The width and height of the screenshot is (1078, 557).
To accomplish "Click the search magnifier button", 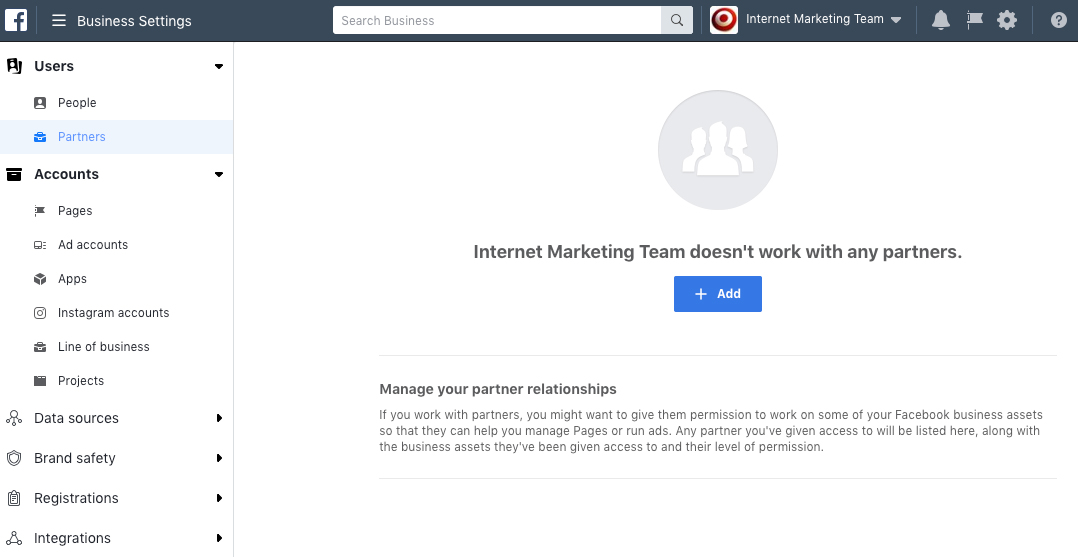I will 677,20.
